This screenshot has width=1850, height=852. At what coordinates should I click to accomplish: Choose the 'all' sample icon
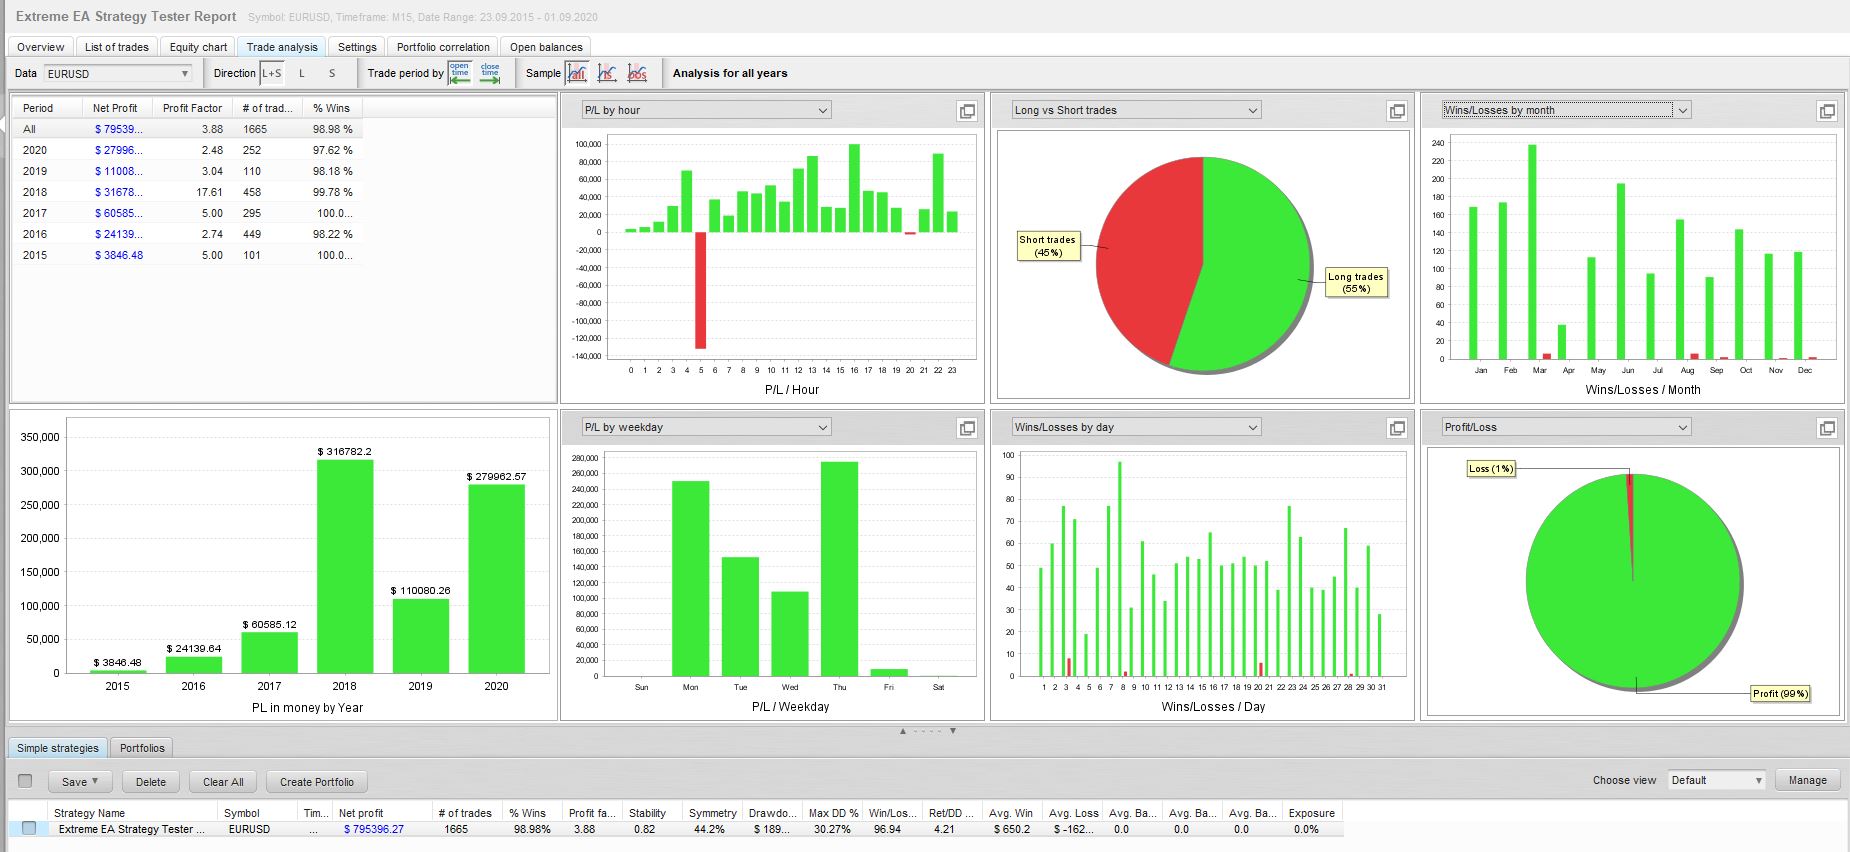577,73
